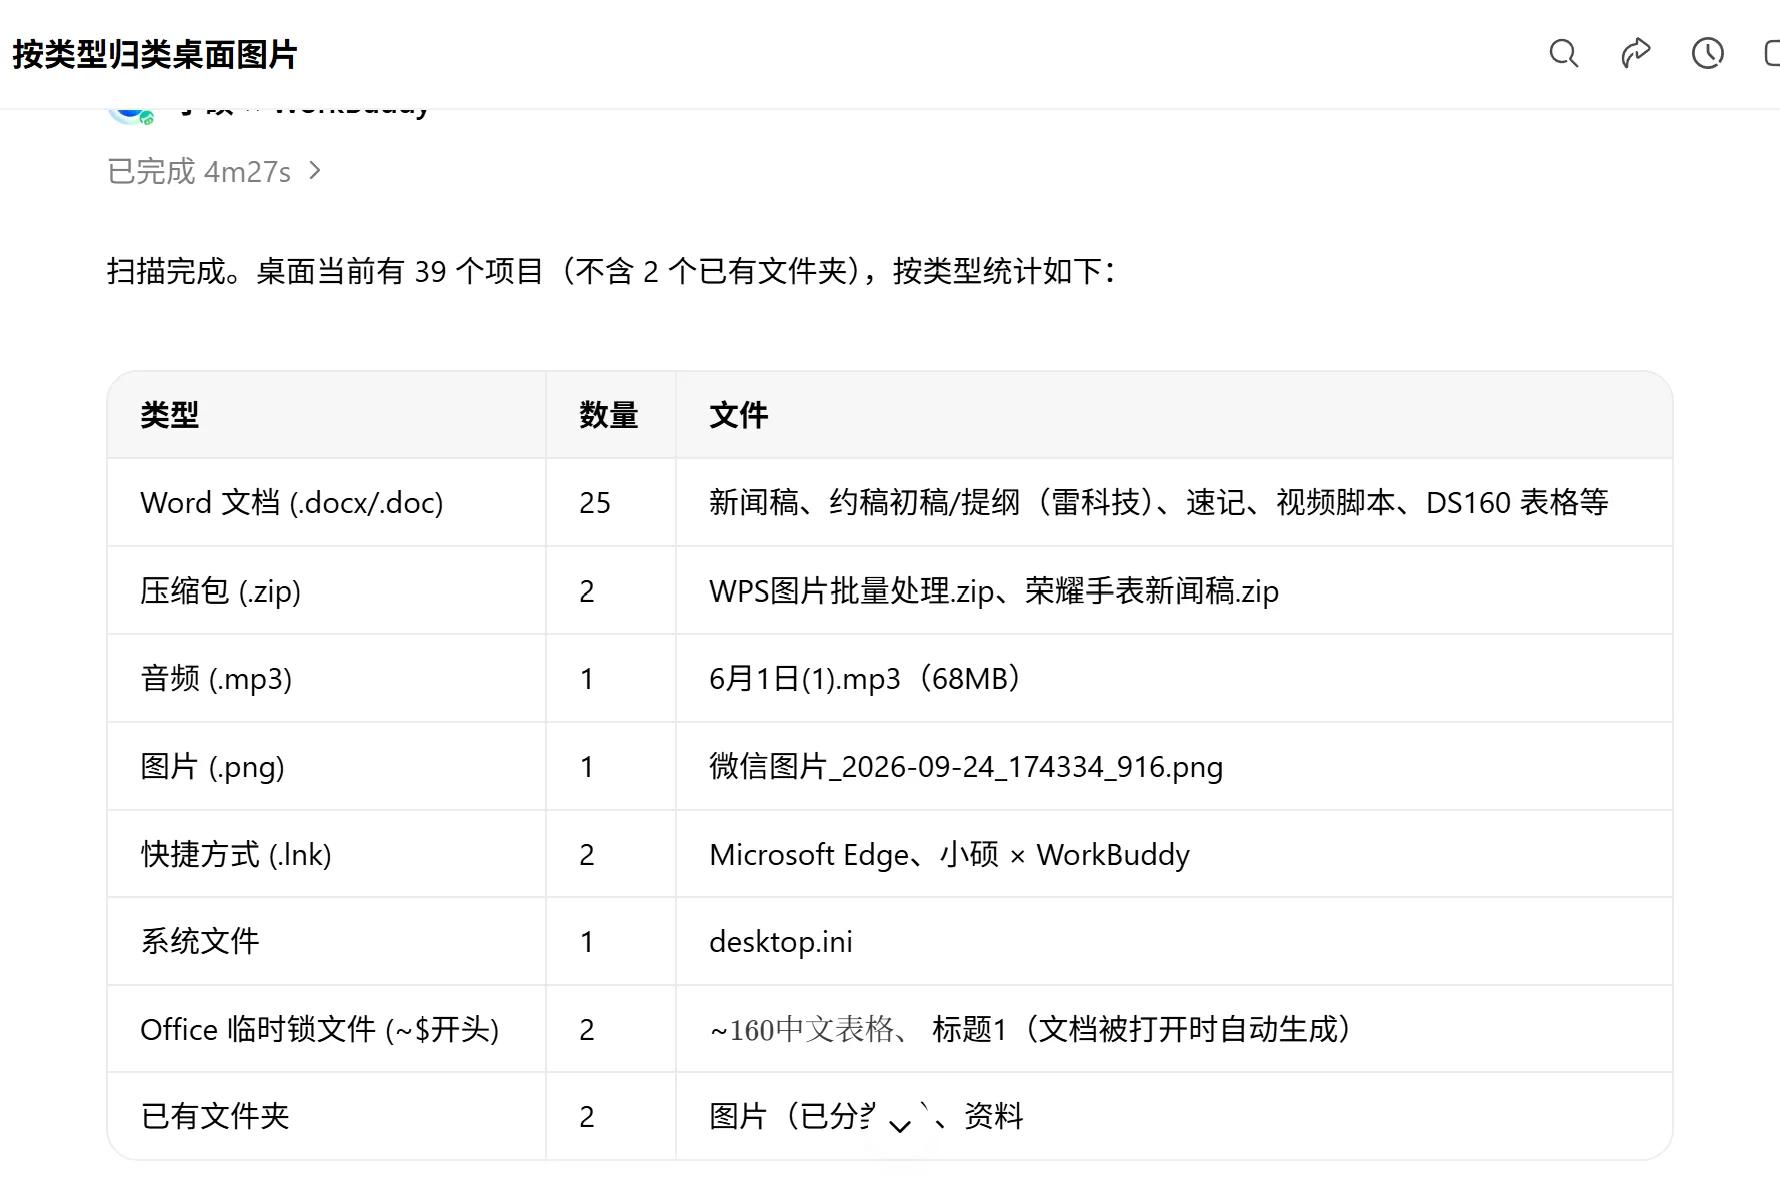Viewport: 1780px width, 1184px height.
Task: Open the search icon in header
Action: tap(1563, 53)
